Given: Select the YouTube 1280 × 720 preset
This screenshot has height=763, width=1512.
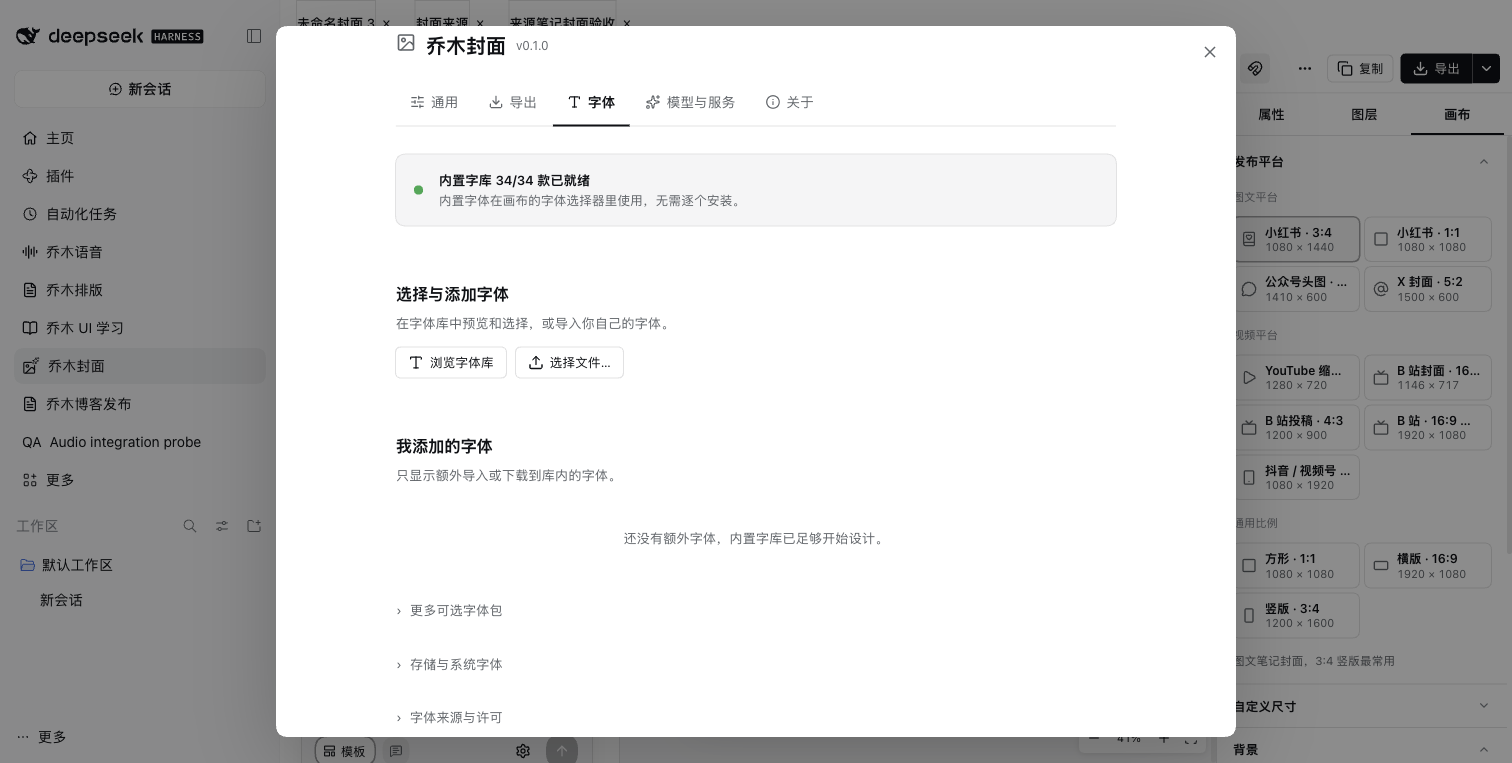Looking at the screenshot, I should [1297, 377].
